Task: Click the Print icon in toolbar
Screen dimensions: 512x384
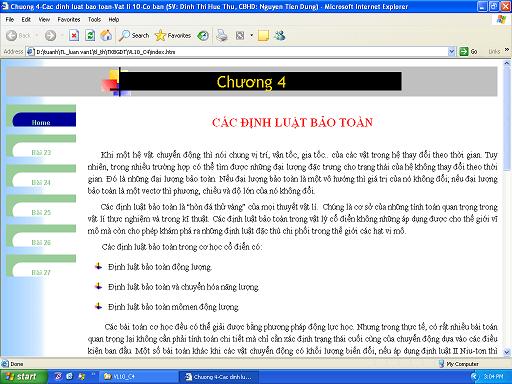Action: pos(222,35)
